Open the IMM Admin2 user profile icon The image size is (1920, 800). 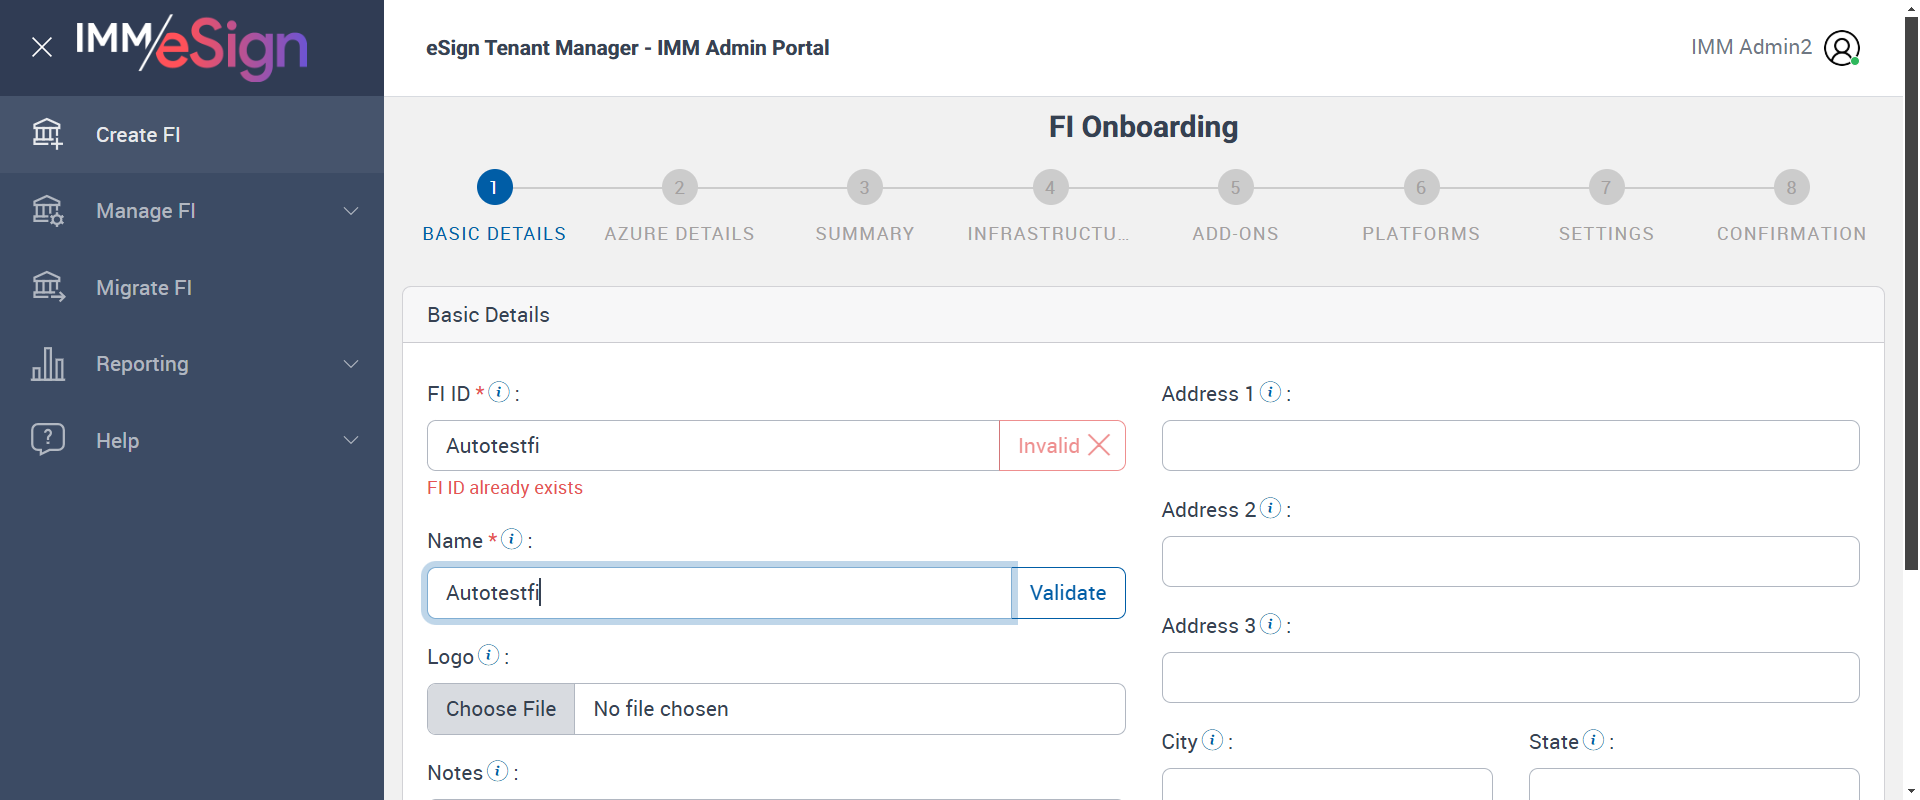click(1841, 48)
